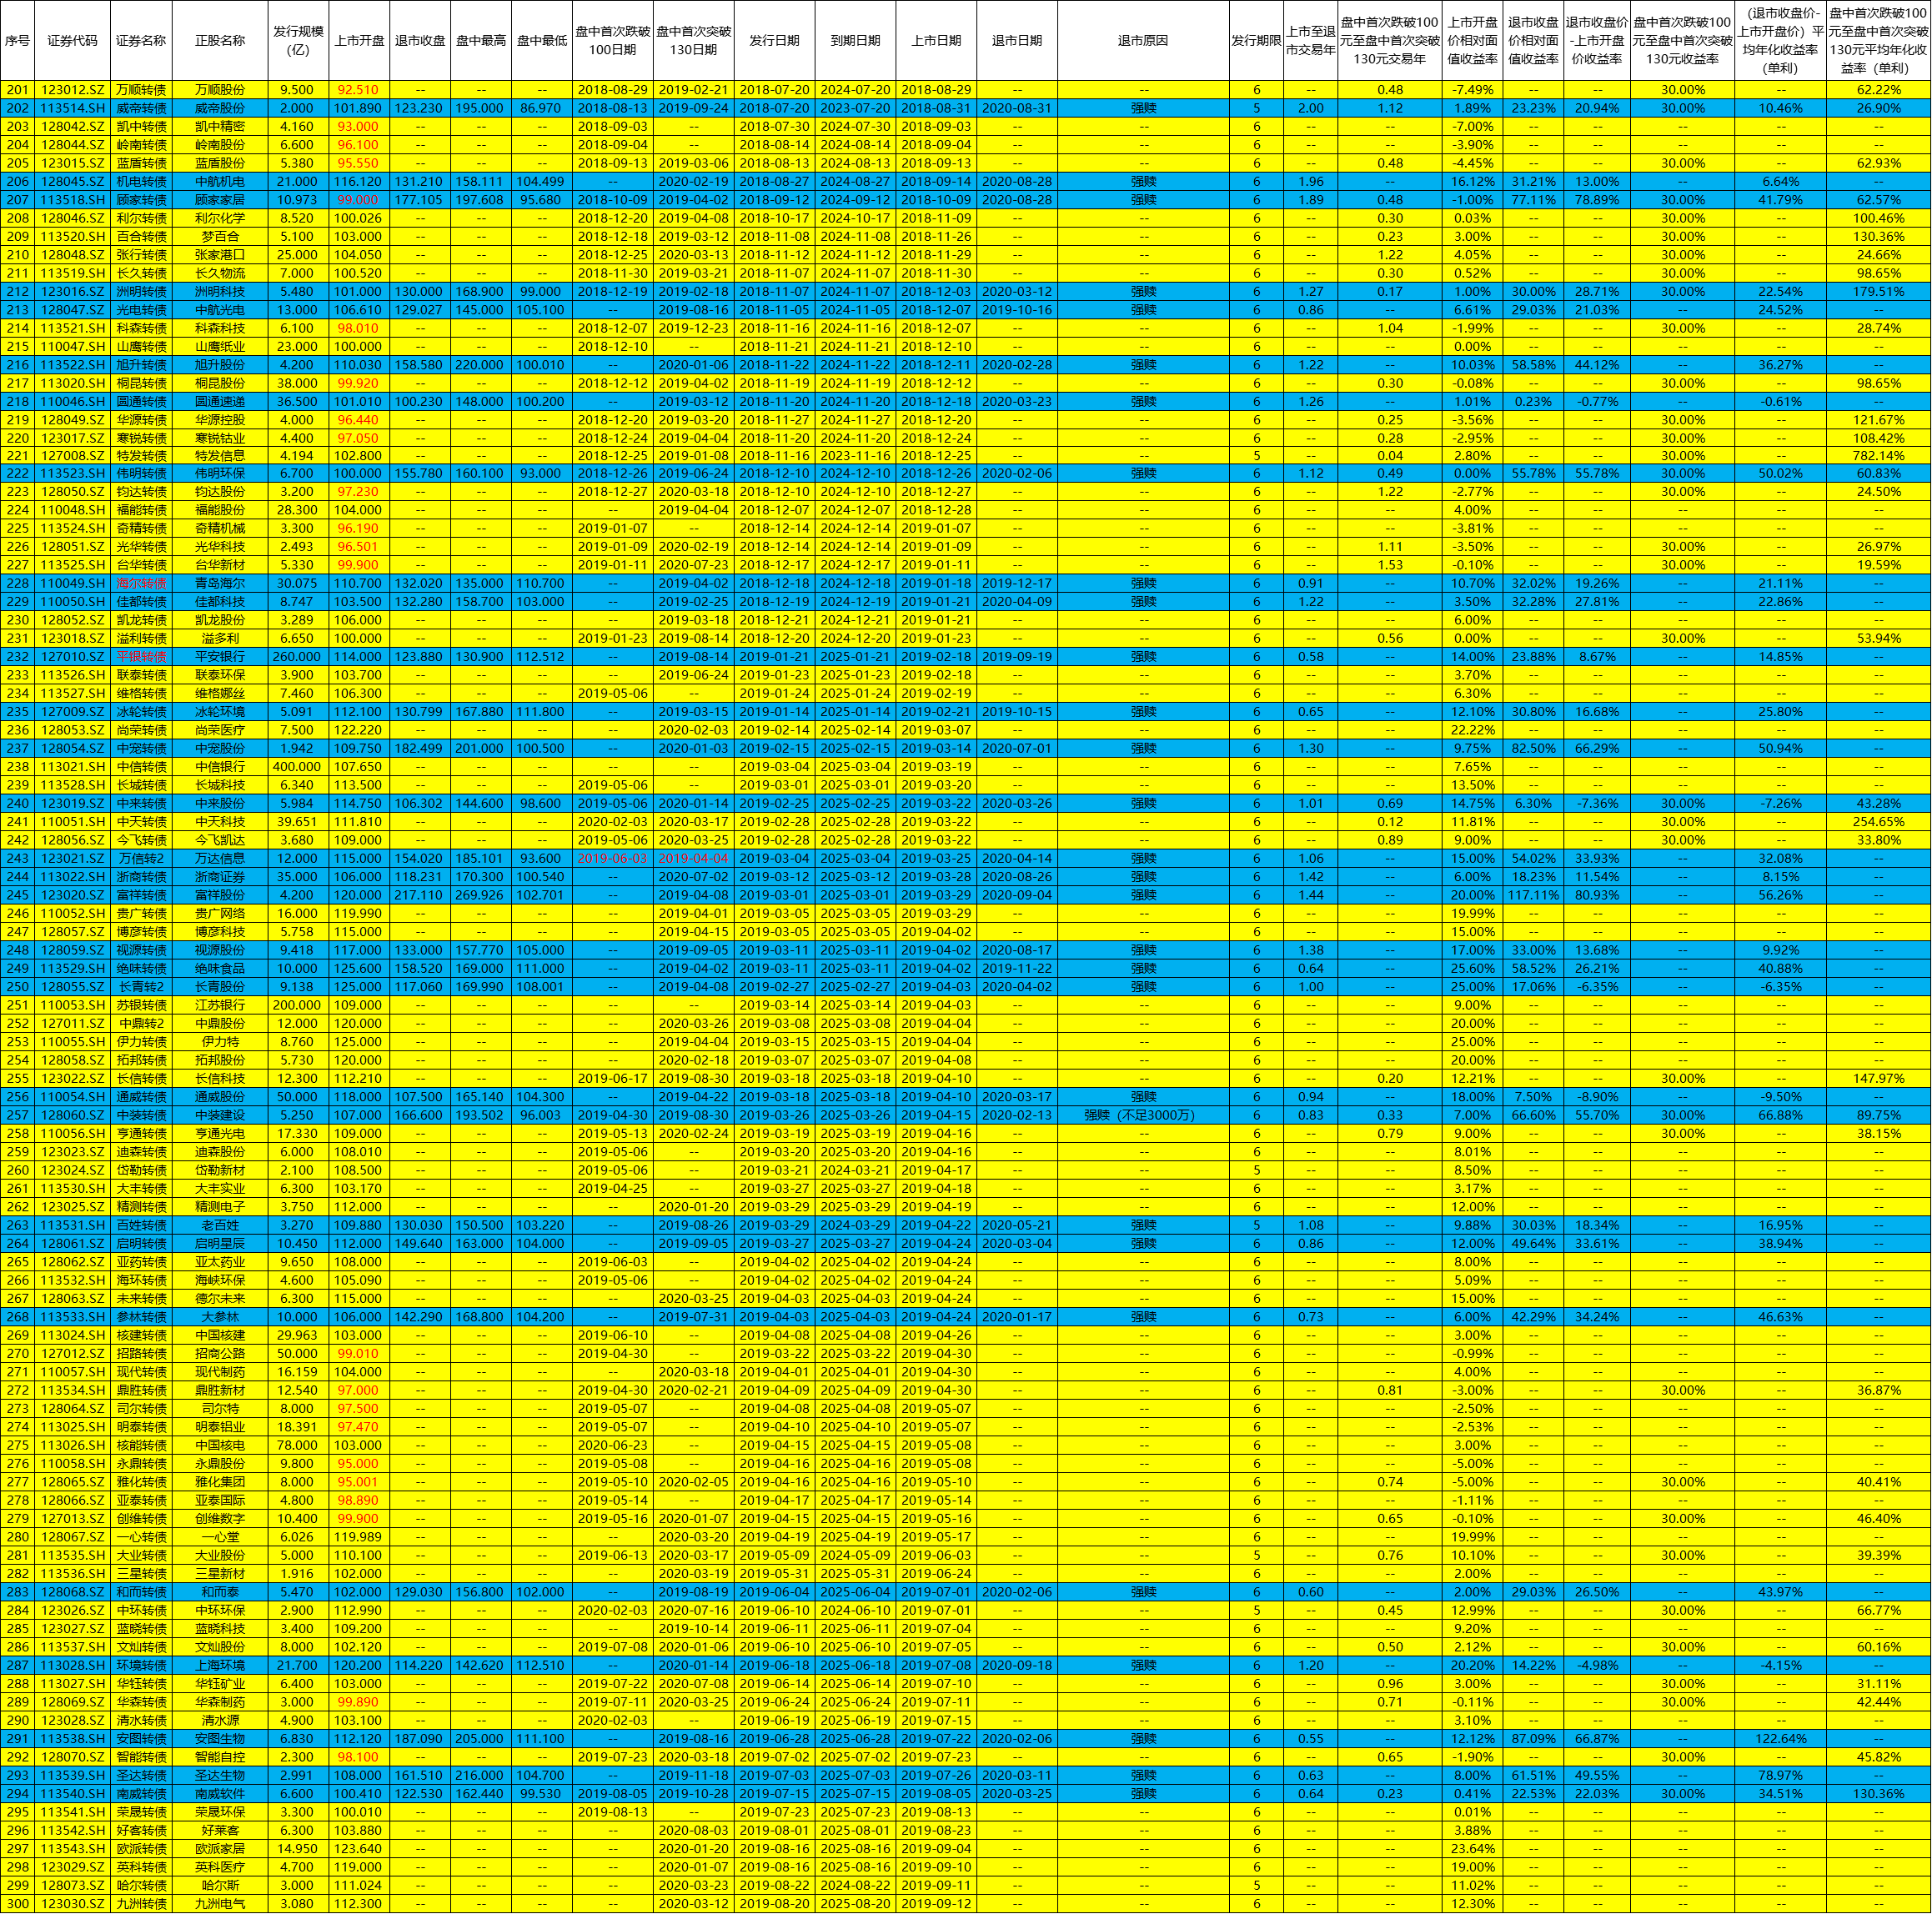Click the 122.64% annualized return cell
Viewport: 1932px width, 1914px height.
pos(1779,1739)
